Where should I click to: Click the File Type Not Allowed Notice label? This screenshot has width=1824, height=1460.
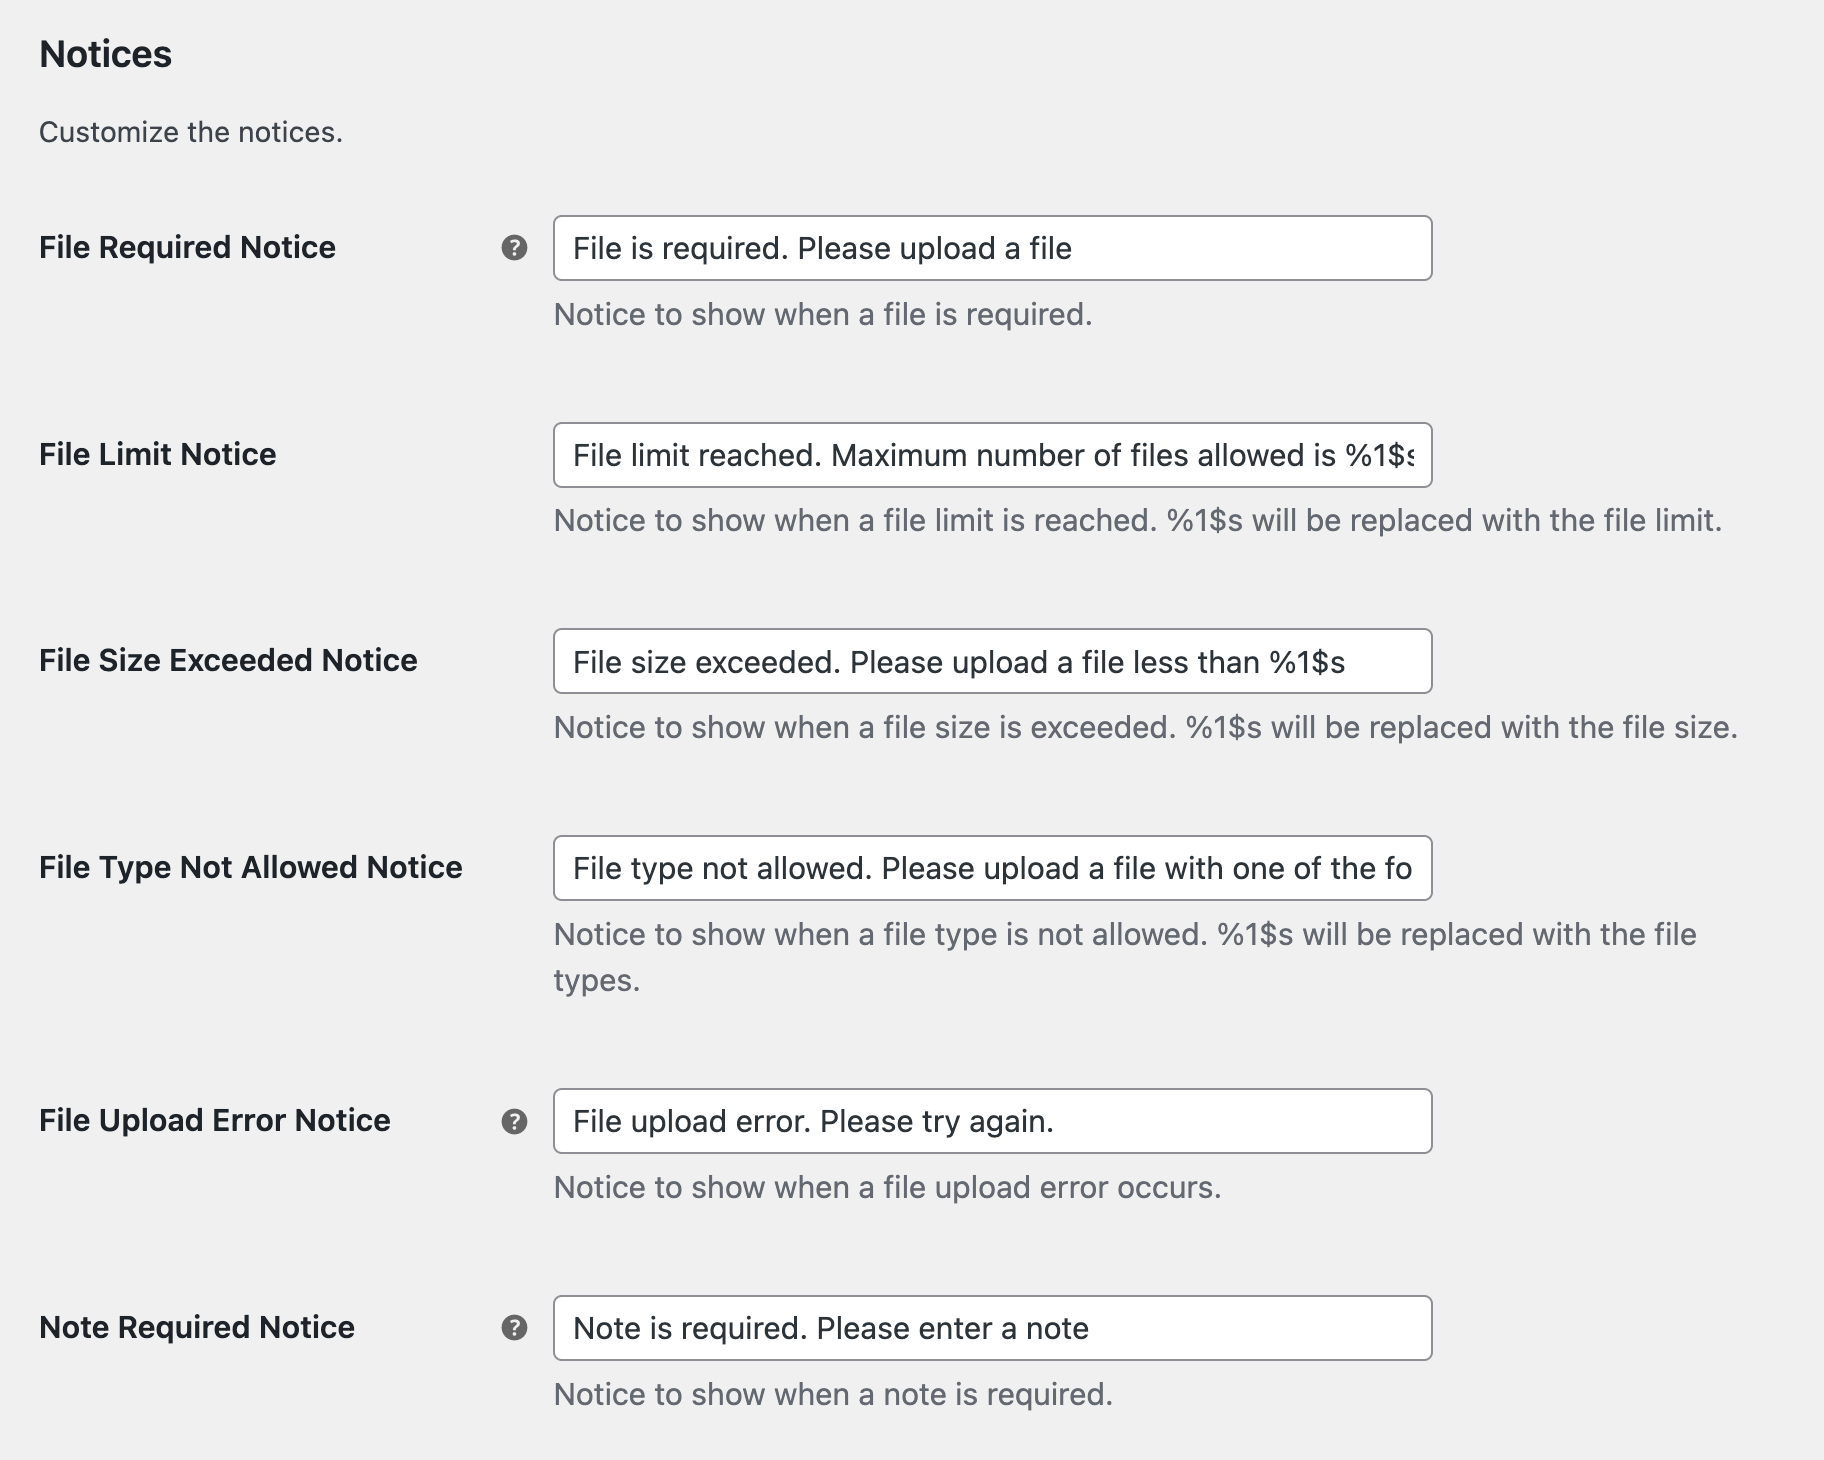tap(250, 867)
